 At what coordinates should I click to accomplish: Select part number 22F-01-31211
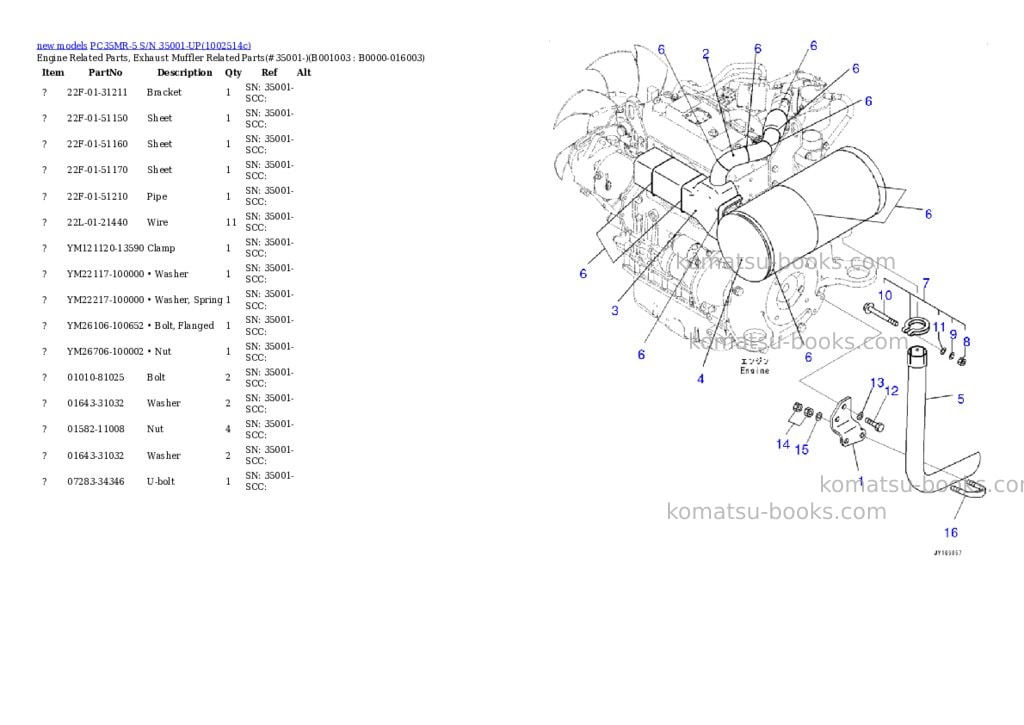pos(97,92)
